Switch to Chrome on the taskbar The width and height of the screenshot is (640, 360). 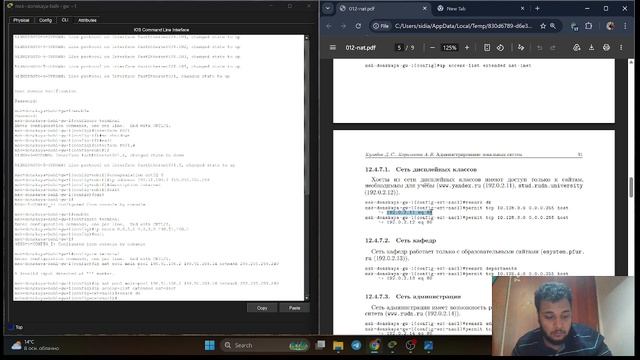(x=374, y=345)
